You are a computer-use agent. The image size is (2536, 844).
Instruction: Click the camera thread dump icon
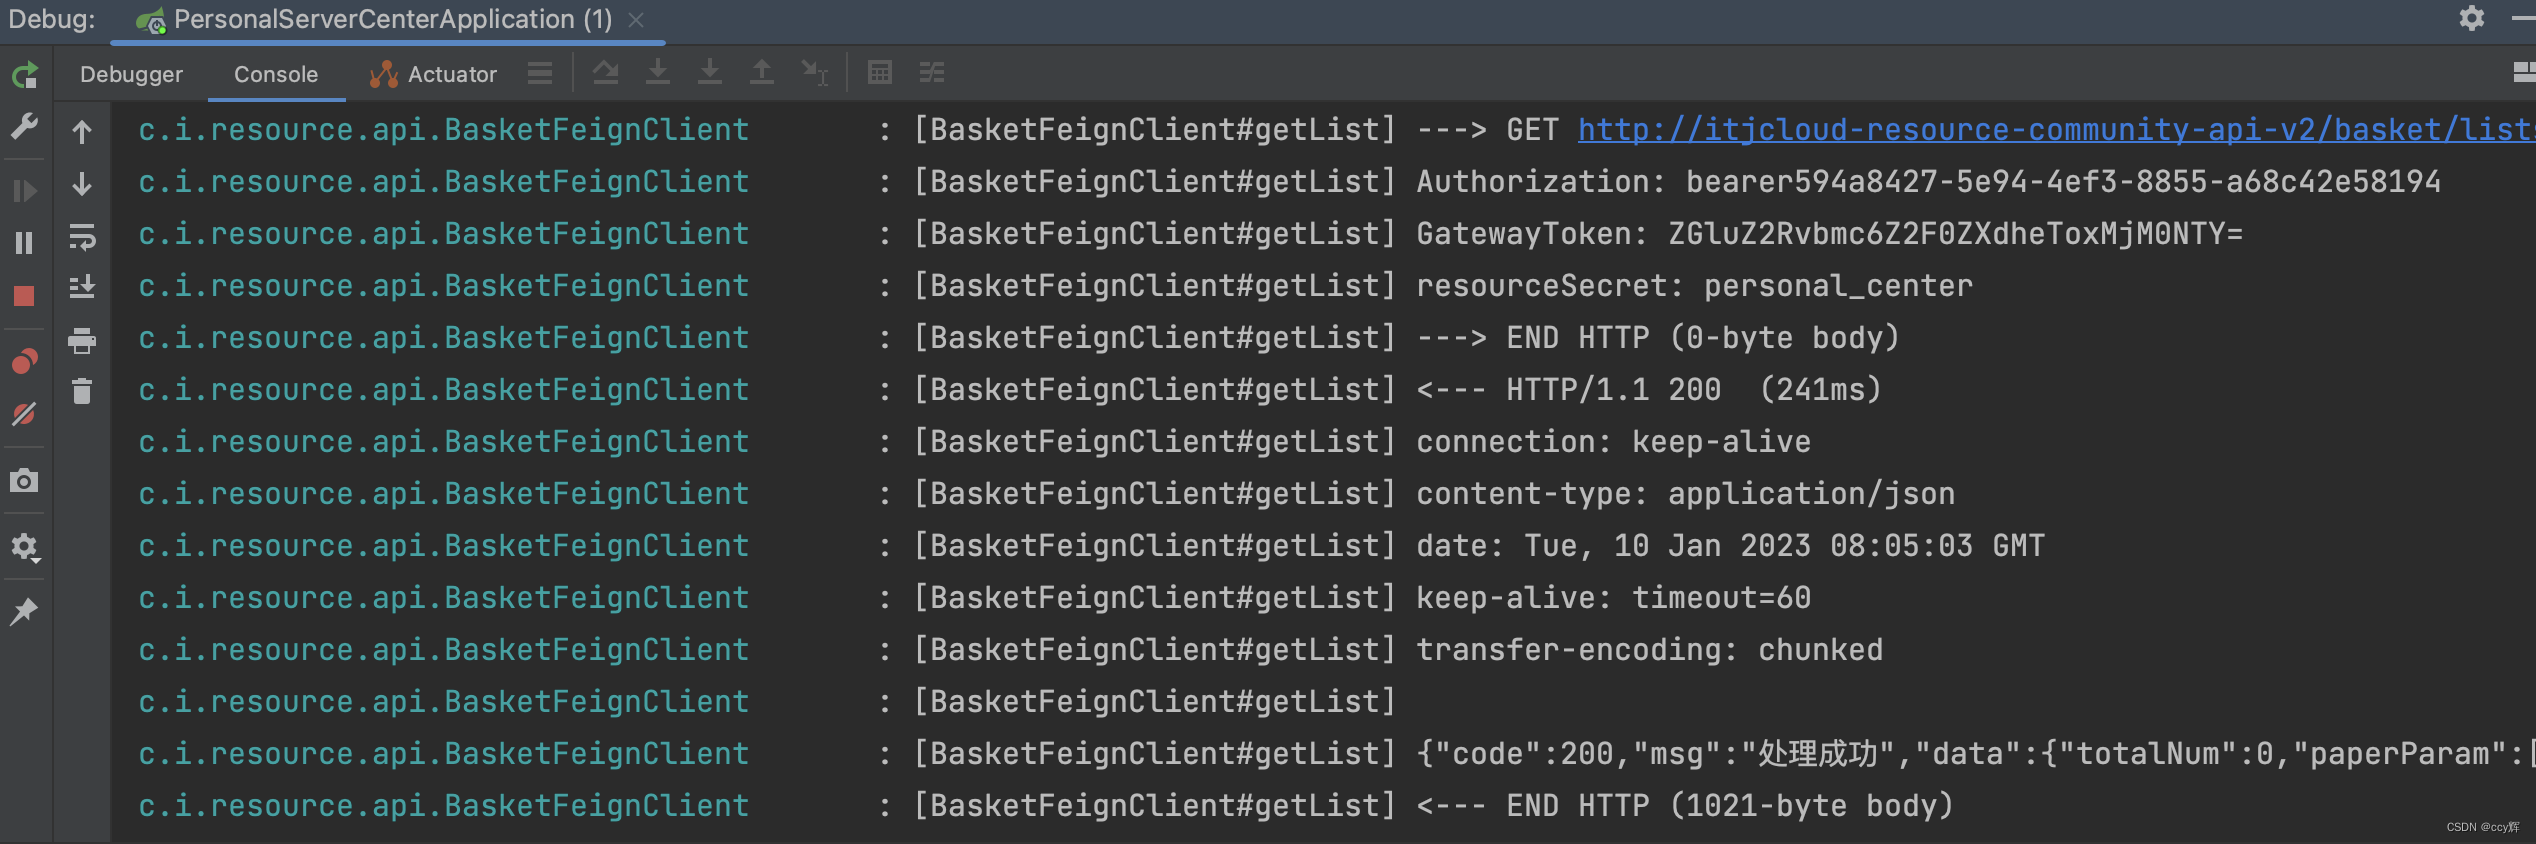(x=24, y=481)
